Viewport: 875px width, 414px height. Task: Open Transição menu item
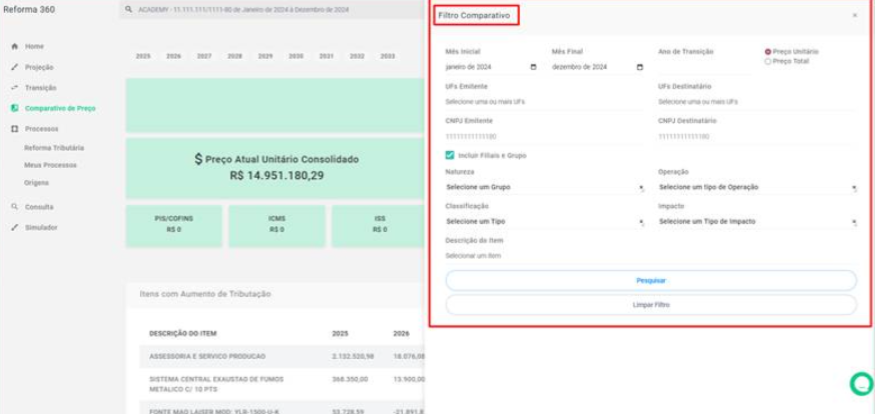[40, 88]
